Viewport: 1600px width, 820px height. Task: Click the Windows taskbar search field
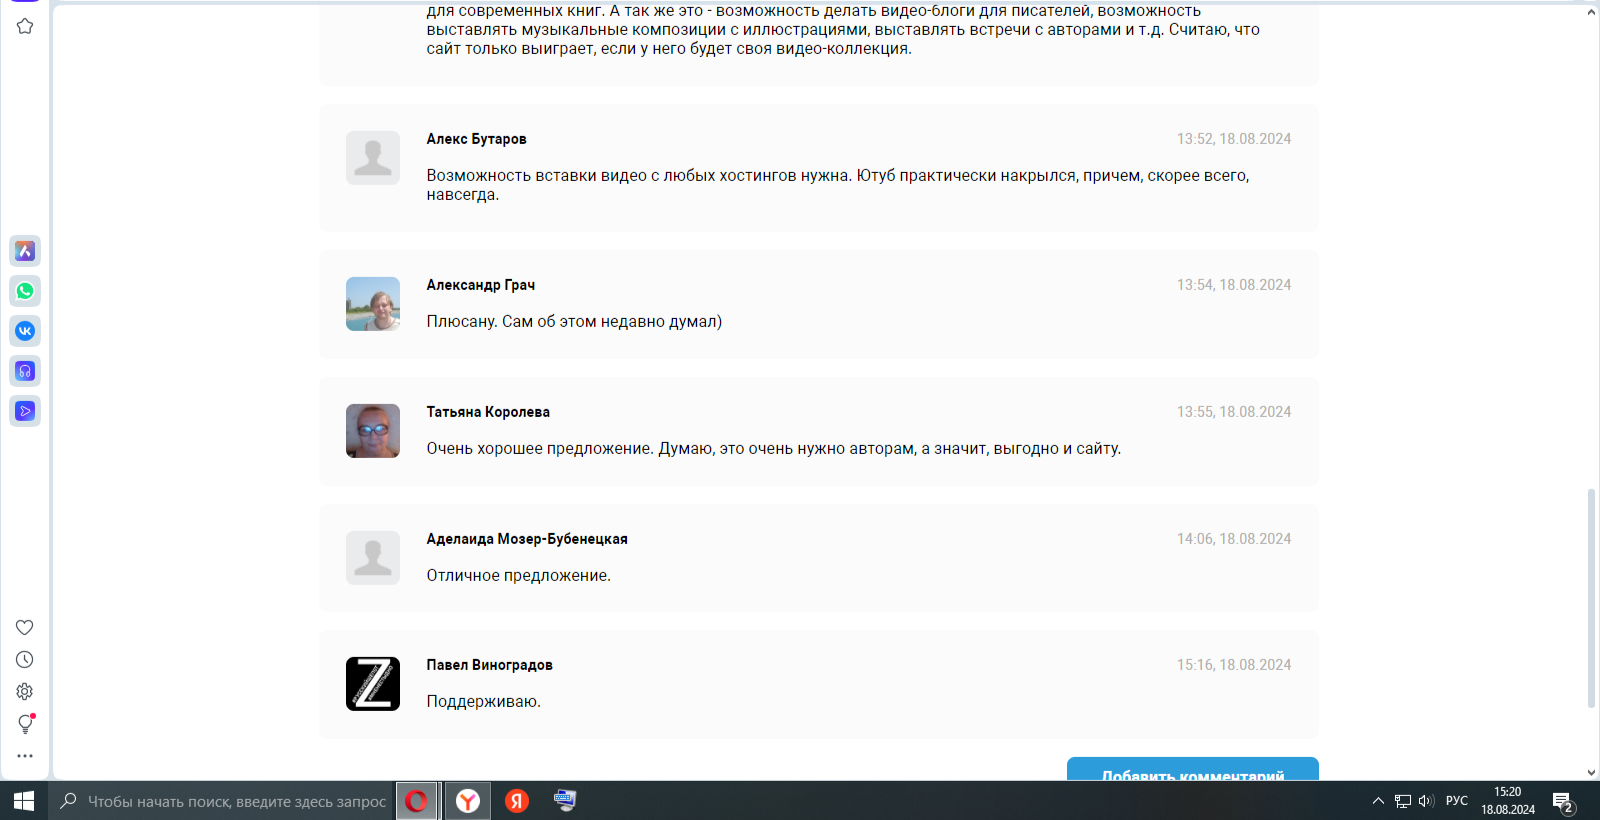222,801
